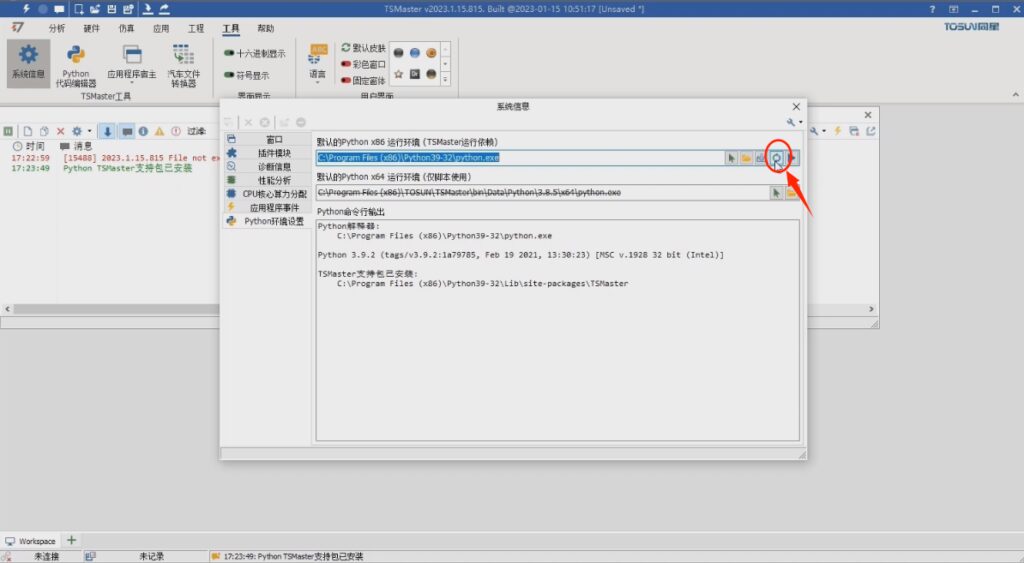This screenshot has width=1024, height=563.
Task: Click the folder icon next to x86 Python path
Action: tap(746, 158)
